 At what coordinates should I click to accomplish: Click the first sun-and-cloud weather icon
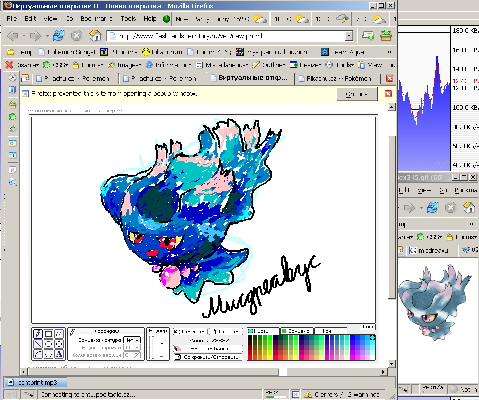click(x=260, y=19)
